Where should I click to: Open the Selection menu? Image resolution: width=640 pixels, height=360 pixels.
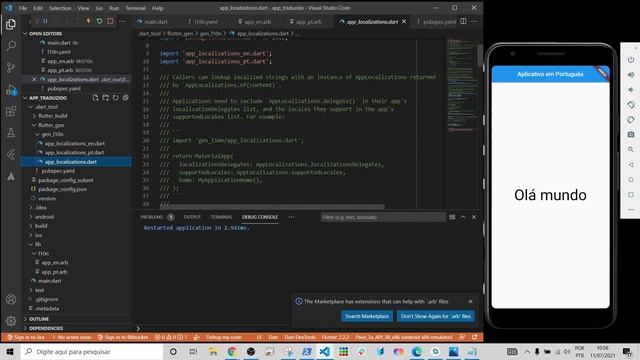[x=60, y=8]
